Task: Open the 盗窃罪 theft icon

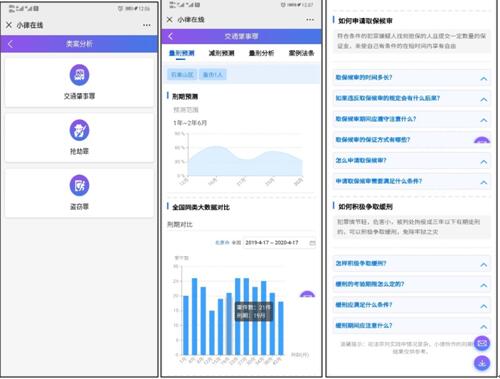Action: coord(79,185)
